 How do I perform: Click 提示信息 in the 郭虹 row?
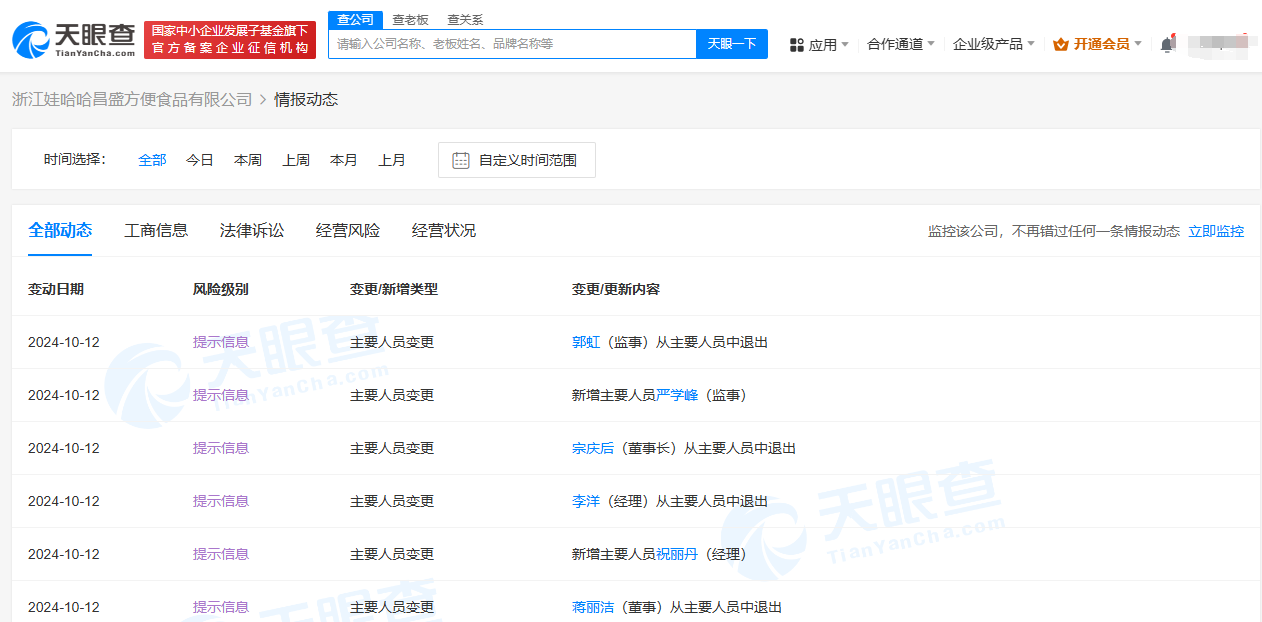tap(221, 342)
